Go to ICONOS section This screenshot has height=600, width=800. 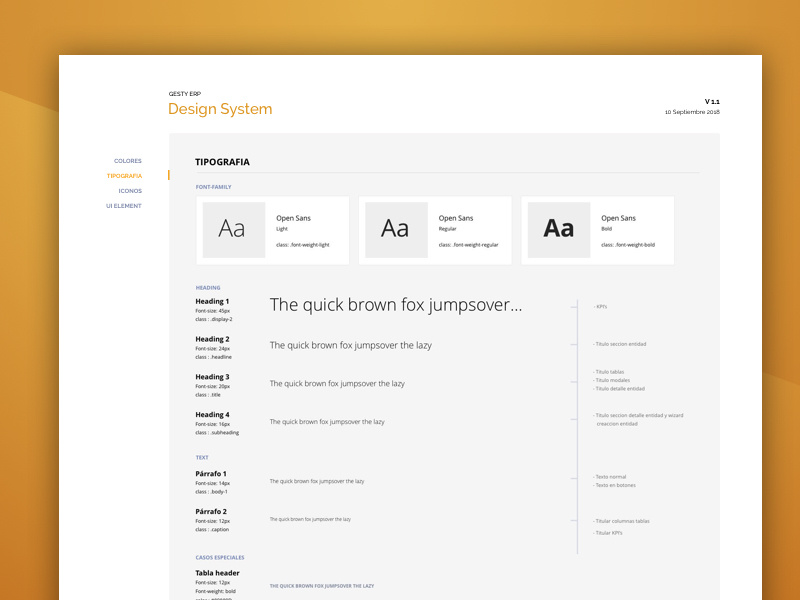pos(130,191)
